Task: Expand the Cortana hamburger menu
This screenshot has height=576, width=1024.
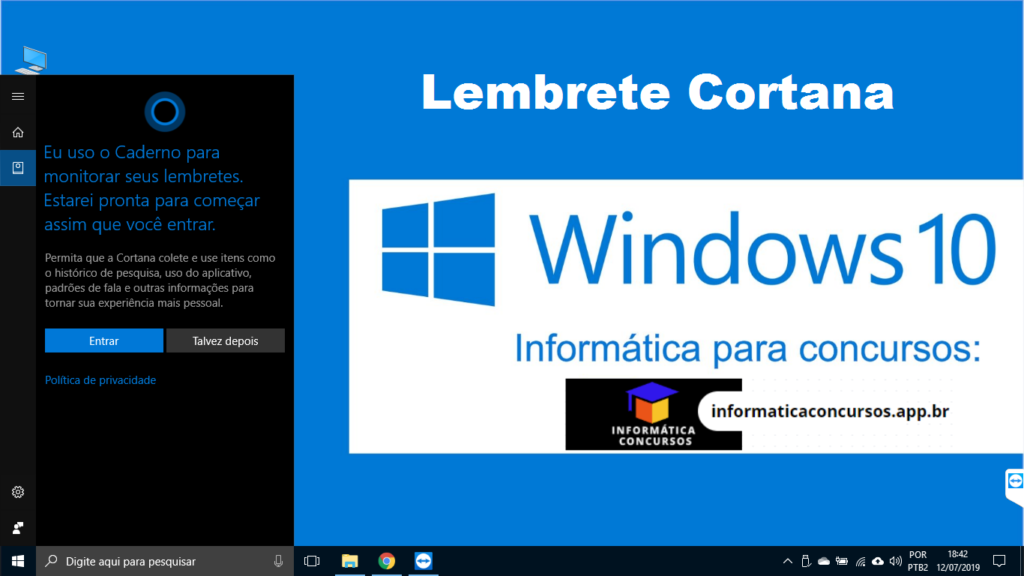Action: tap(17, 96)
